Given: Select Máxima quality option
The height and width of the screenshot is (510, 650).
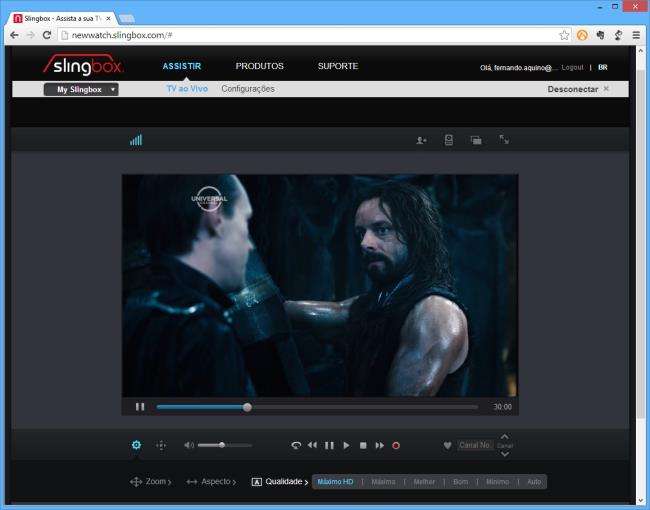Looking at the screenshot, I should coord(383,482).
